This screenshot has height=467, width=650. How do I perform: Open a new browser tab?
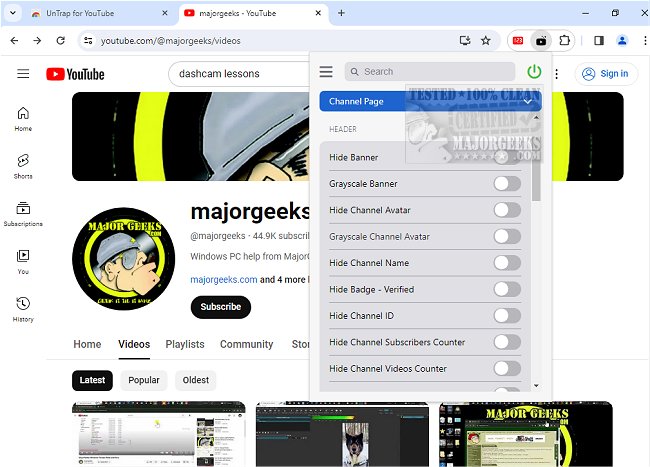[x=341, y=13]
